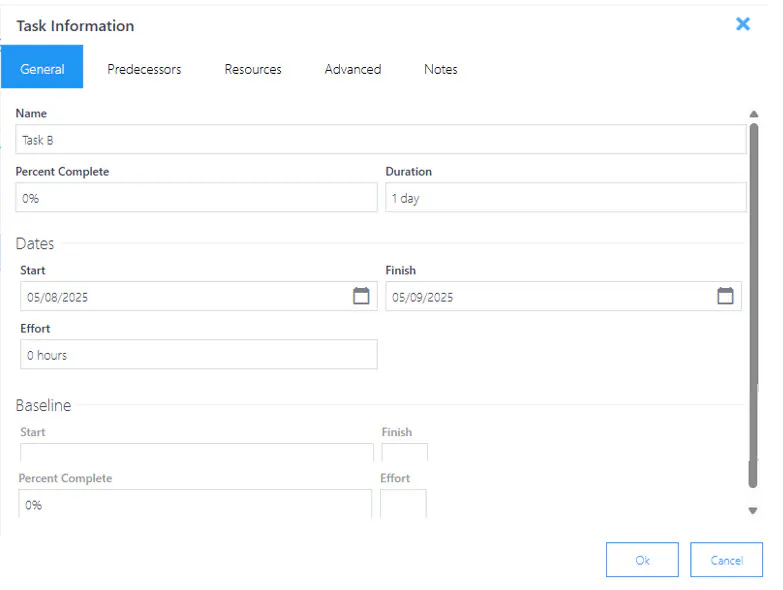Click the Finish date field 05/09/2025
Image resolution: width=783 pixels, height=590 pixels.
(563, 296)
